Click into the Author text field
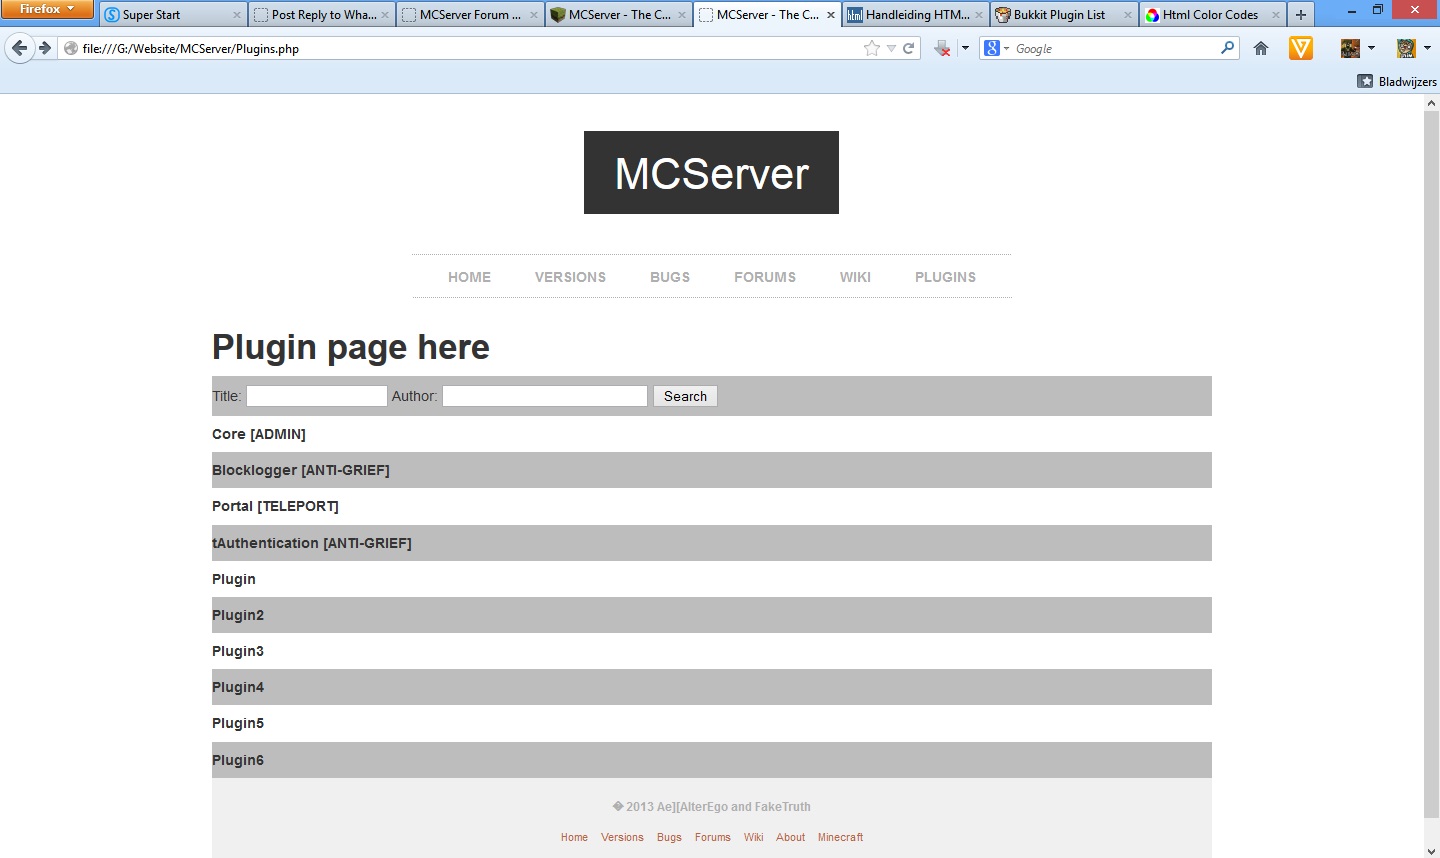Viewport: 1440px width, 858px height. 545,396
